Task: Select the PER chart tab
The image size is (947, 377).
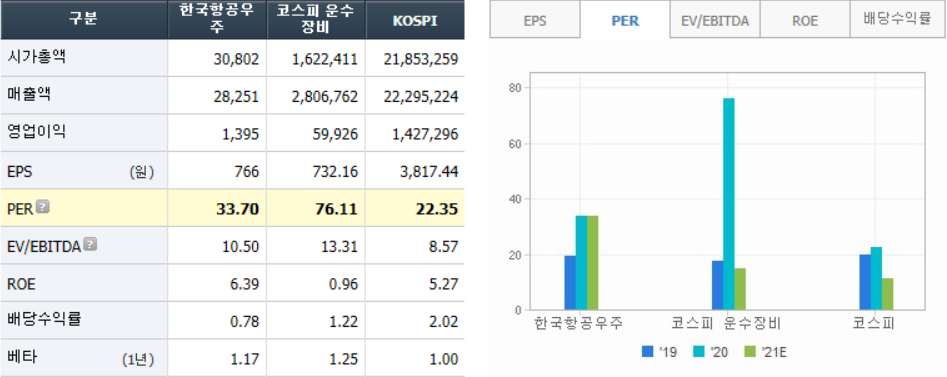Action: click(625, 21)
